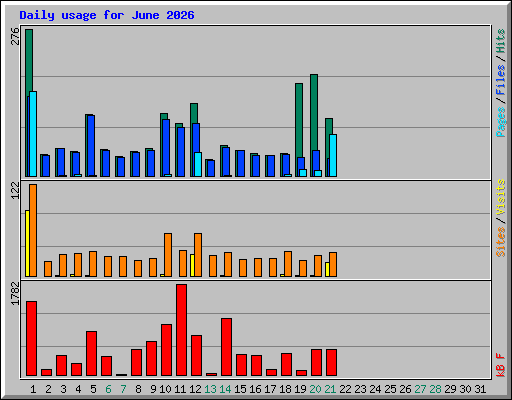
Task: Click green weekend day 14 on the x-axis
Action: [x=225, y=389]
